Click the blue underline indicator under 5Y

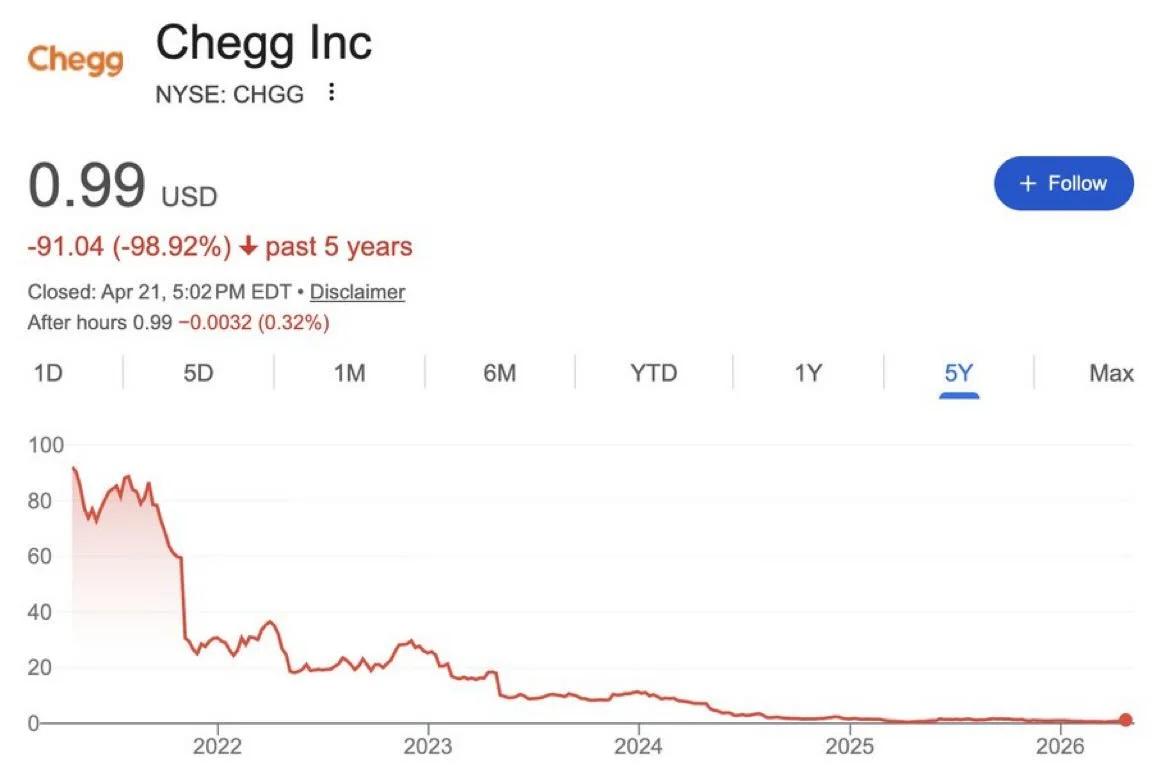point(959,396)
